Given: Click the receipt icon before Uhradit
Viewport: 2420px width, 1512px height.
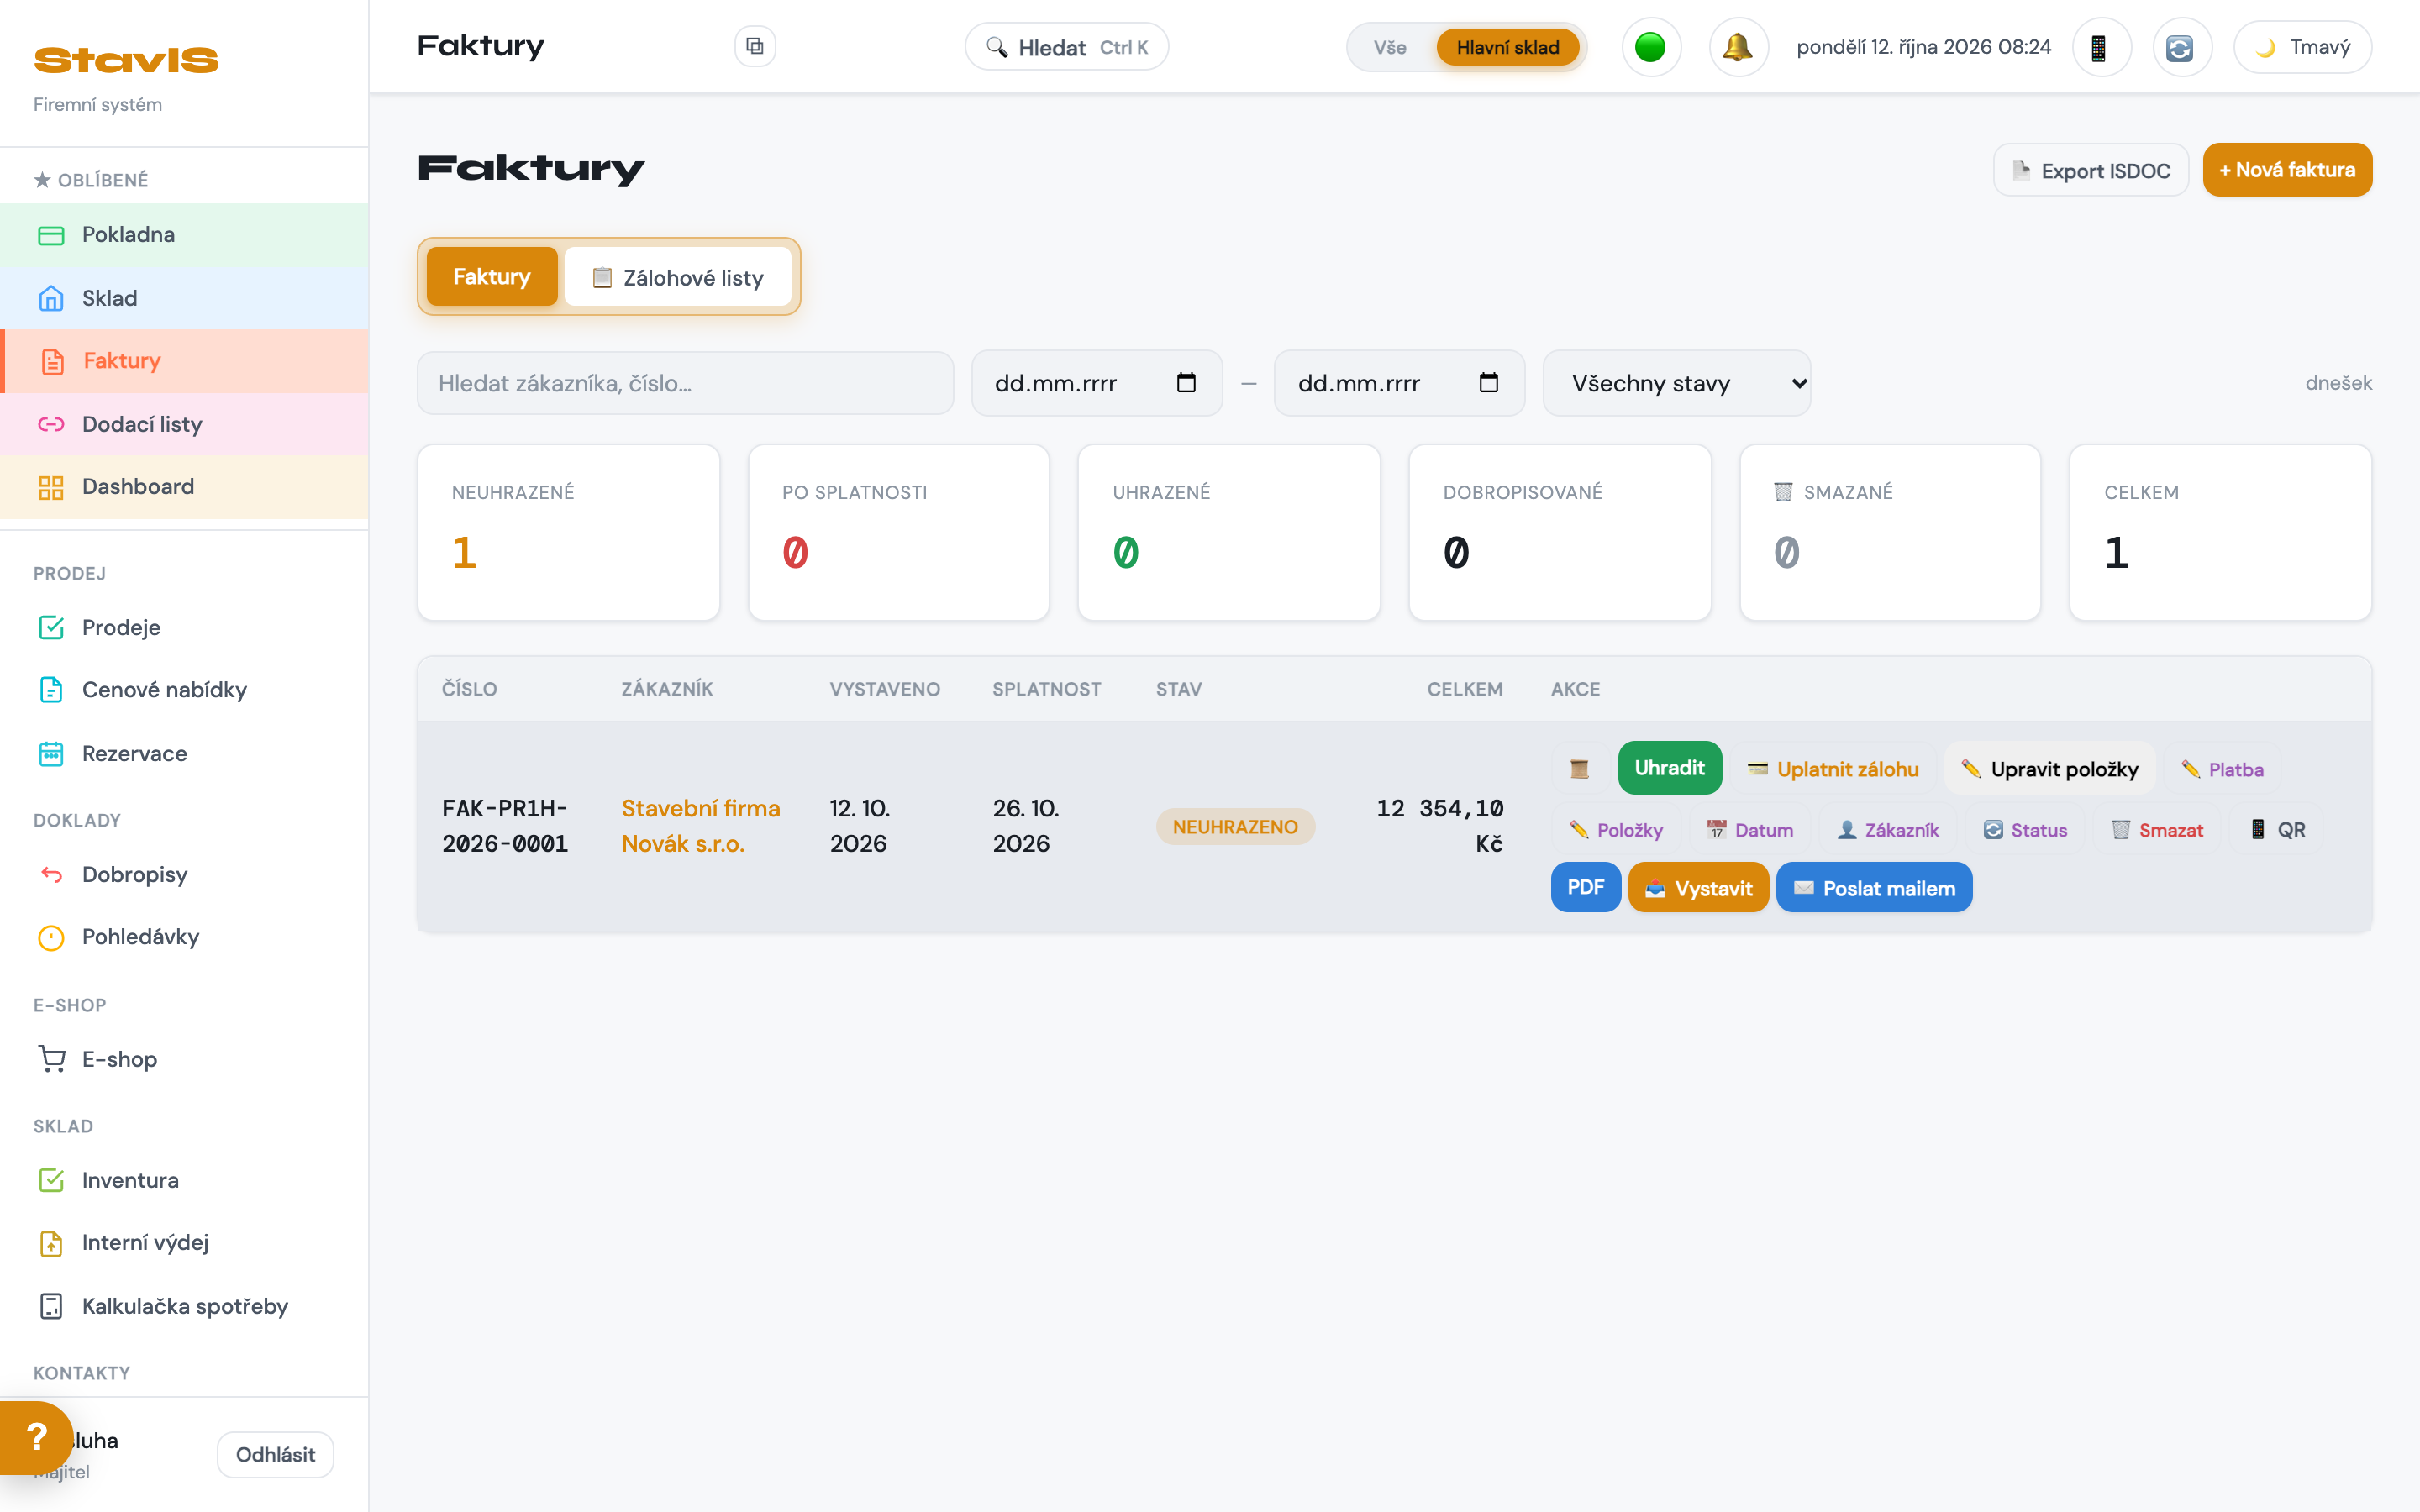Looking at the screenshot, I should pyautogui.click(x=1579, y=769).
